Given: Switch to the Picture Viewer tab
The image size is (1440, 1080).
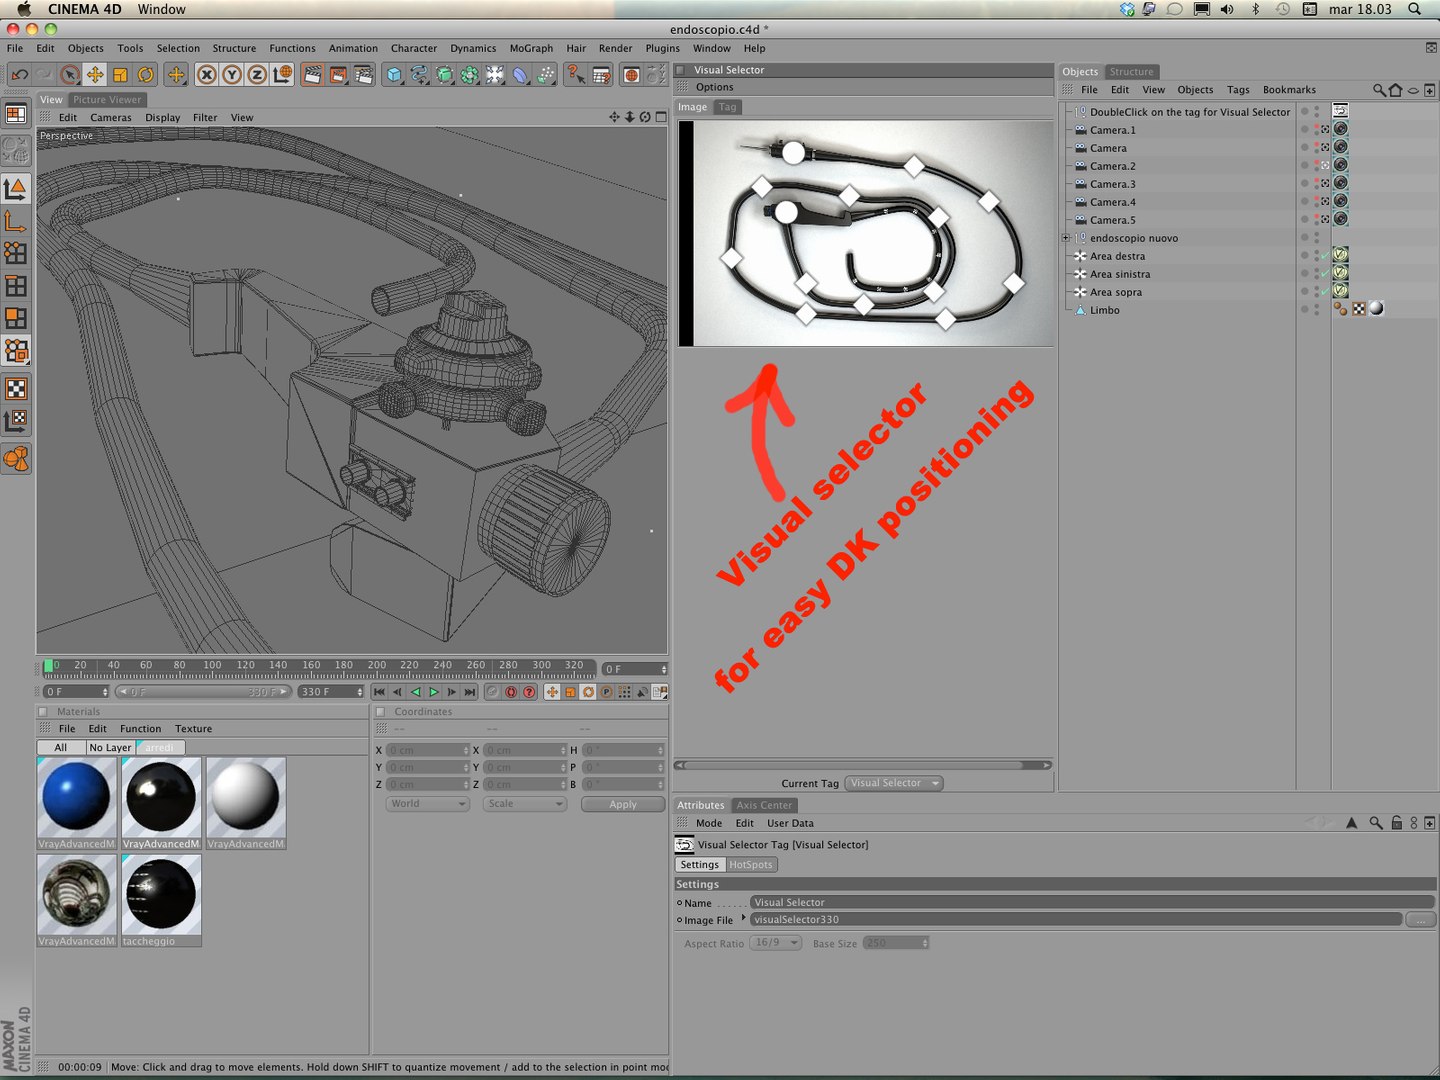Looking at the screenshot, I should tap(107, 100).
